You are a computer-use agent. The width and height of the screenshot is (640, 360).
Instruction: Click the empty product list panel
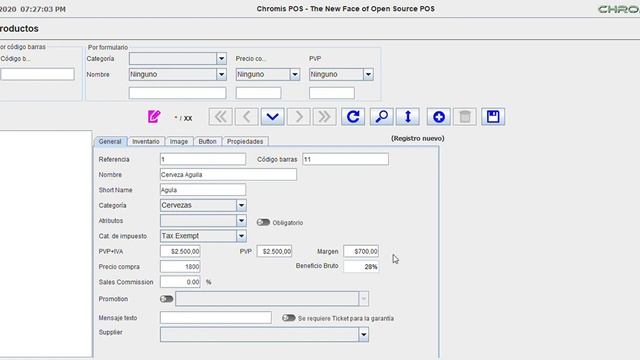pos(46,244)
